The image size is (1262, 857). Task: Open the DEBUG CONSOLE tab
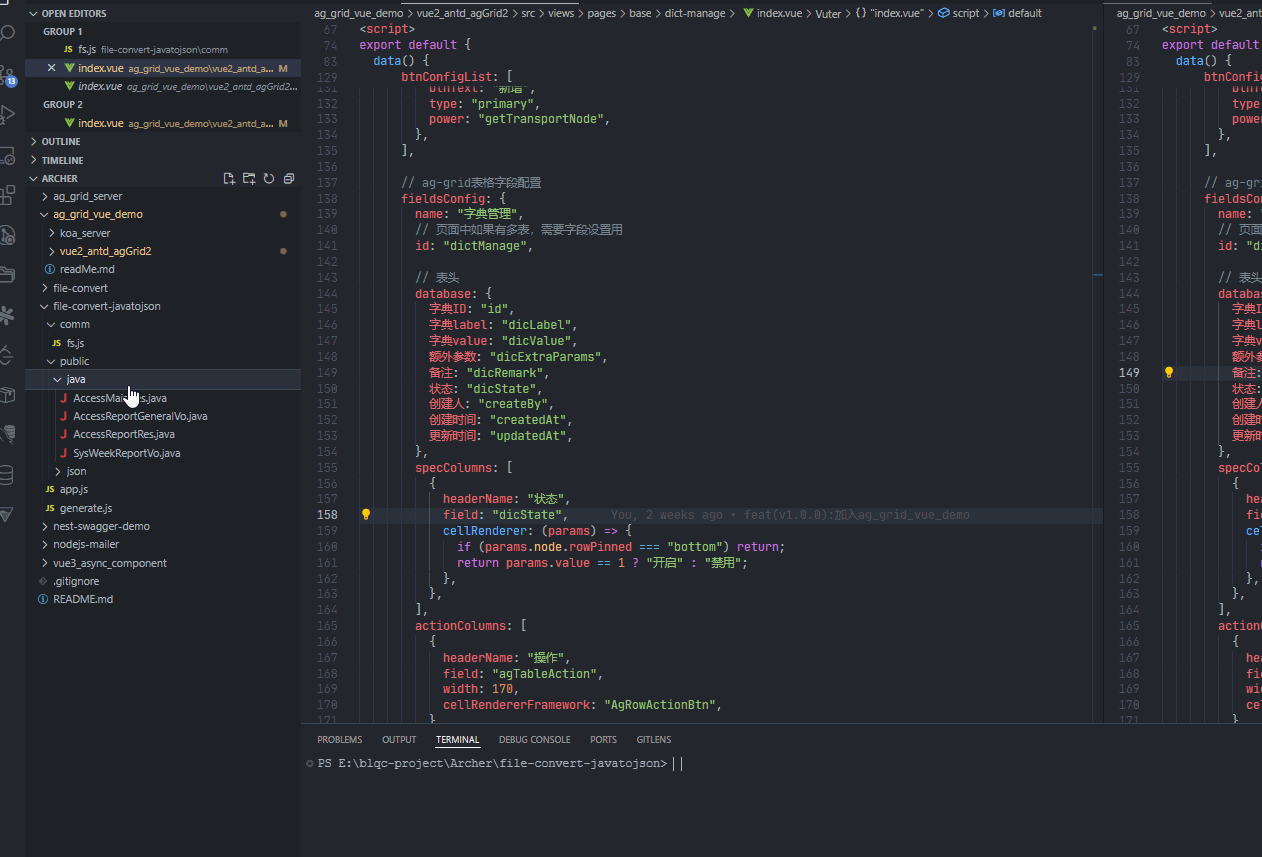(x=534, y=740)
